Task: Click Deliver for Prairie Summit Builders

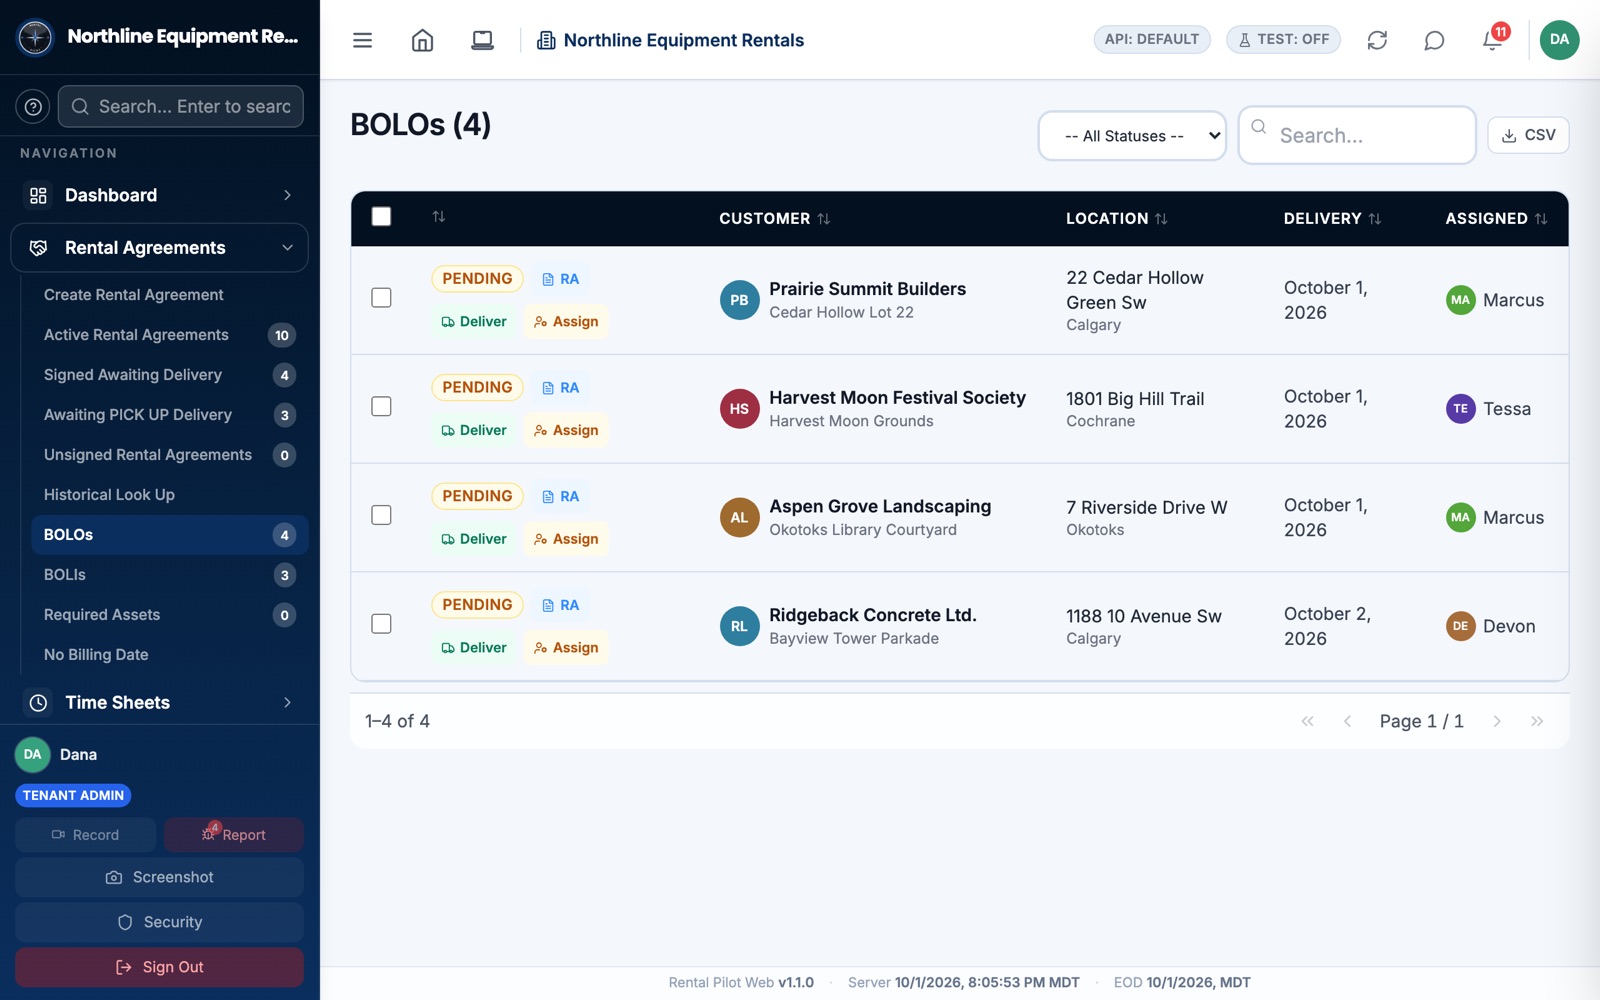Action: (474, 321)
